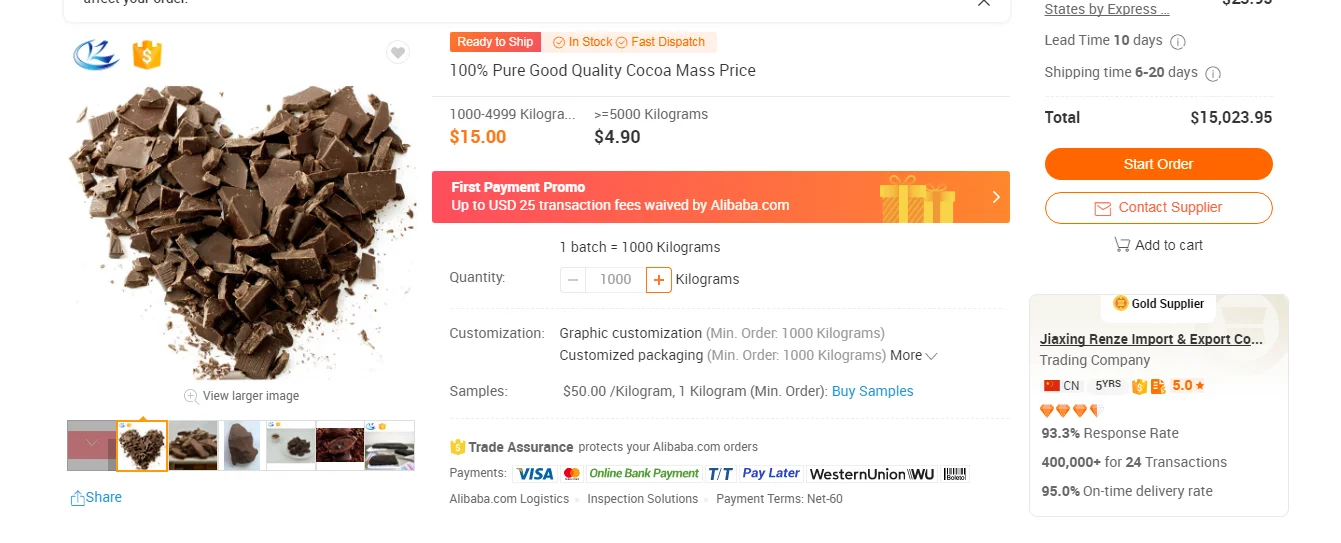Click the shopping cart Add to cart icon

pyautogui.click(x=1122, y=245)
